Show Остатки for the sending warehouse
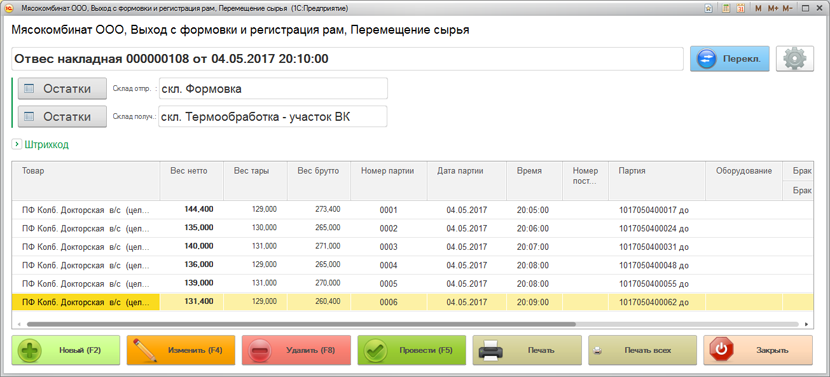 coord(62,88)
